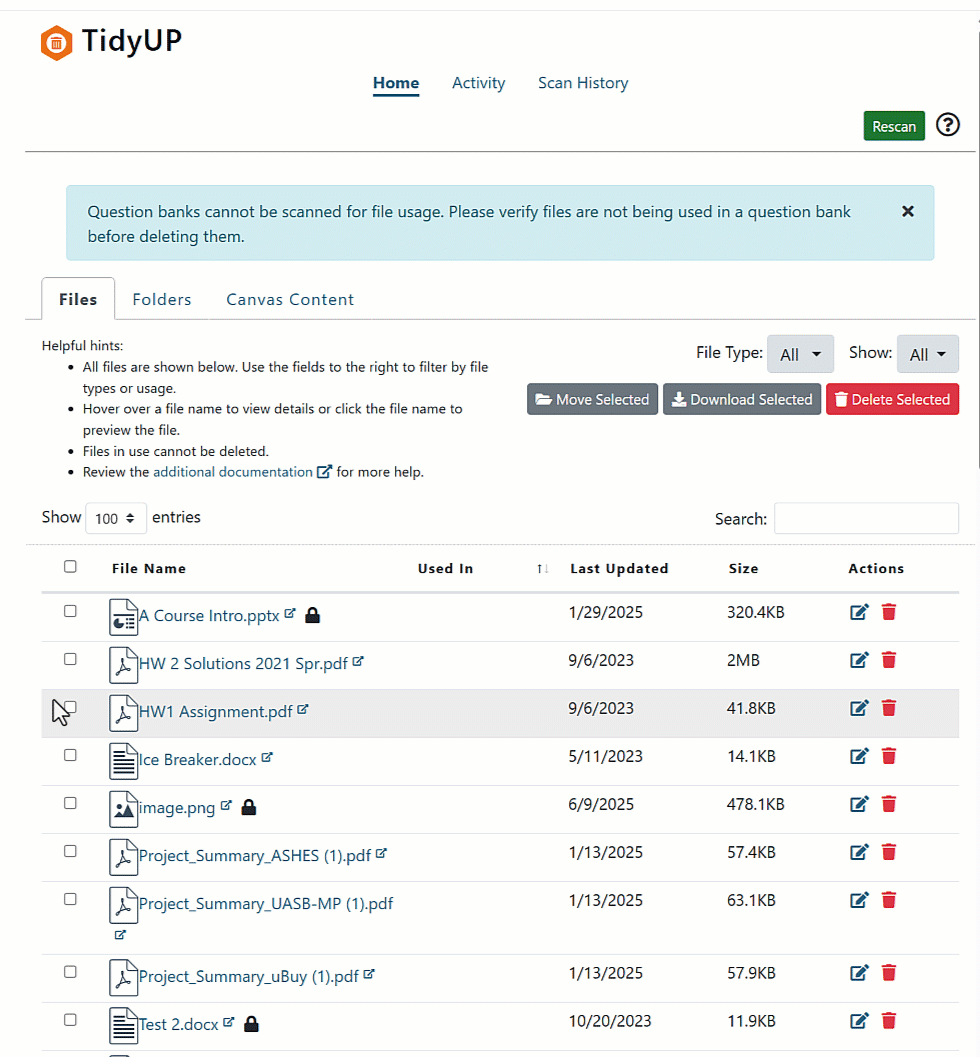Viewport: 980px width, 1057px height.
Task: Click trash icon for HW 2 Solutions 2021 Spr.pdf
Action: tap(889, 660)
